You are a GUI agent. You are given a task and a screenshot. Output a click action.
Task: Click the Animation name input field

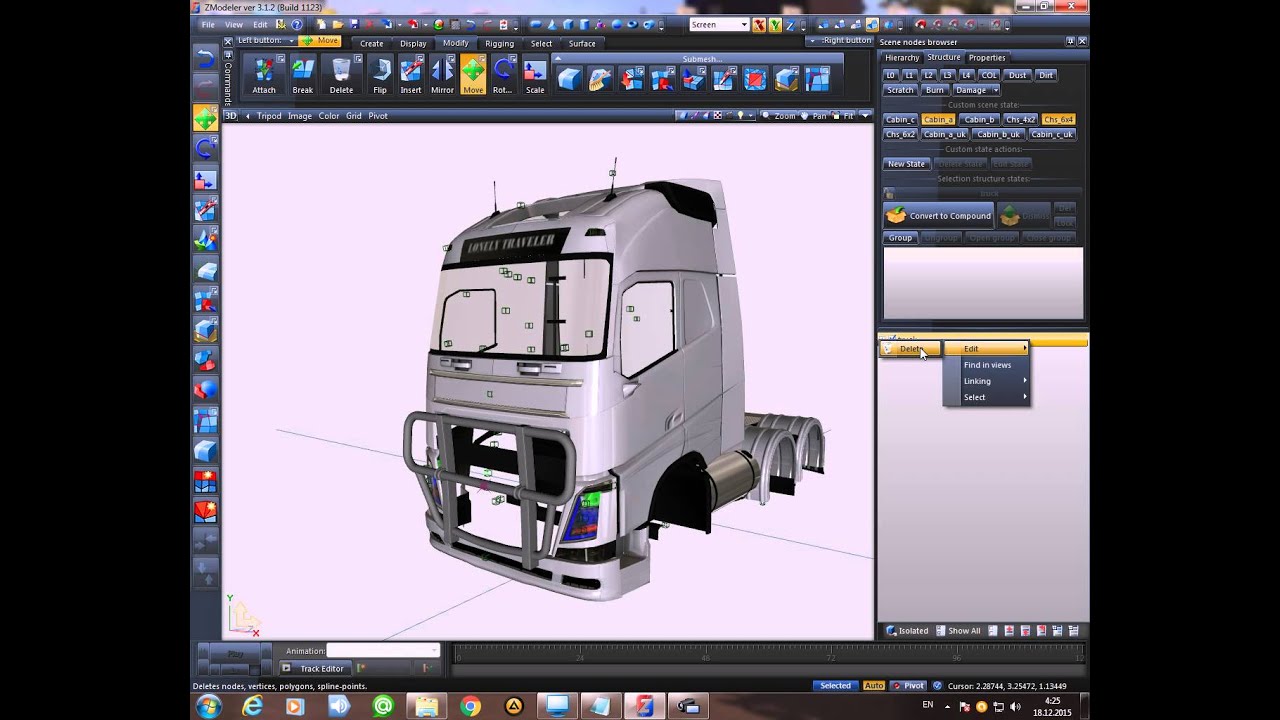click(x=383, y=651)
